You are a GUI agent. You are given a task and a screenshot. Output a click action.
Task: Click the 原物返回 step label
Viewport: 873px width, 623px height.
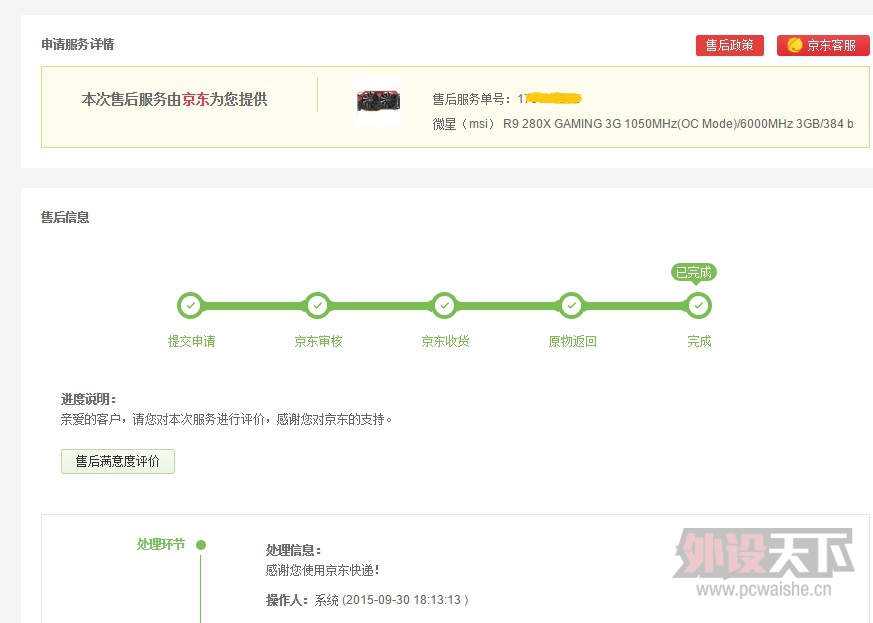572,341
